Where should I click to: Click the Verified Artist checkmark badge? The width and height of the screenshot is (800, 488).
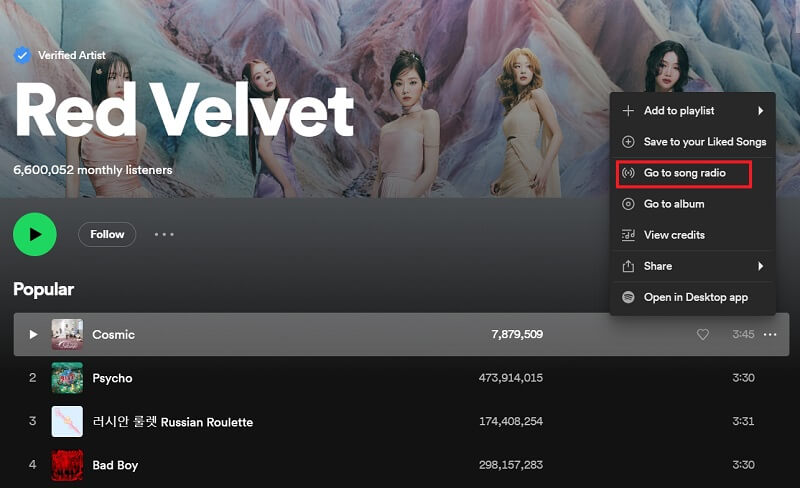(x=22, y=55)
